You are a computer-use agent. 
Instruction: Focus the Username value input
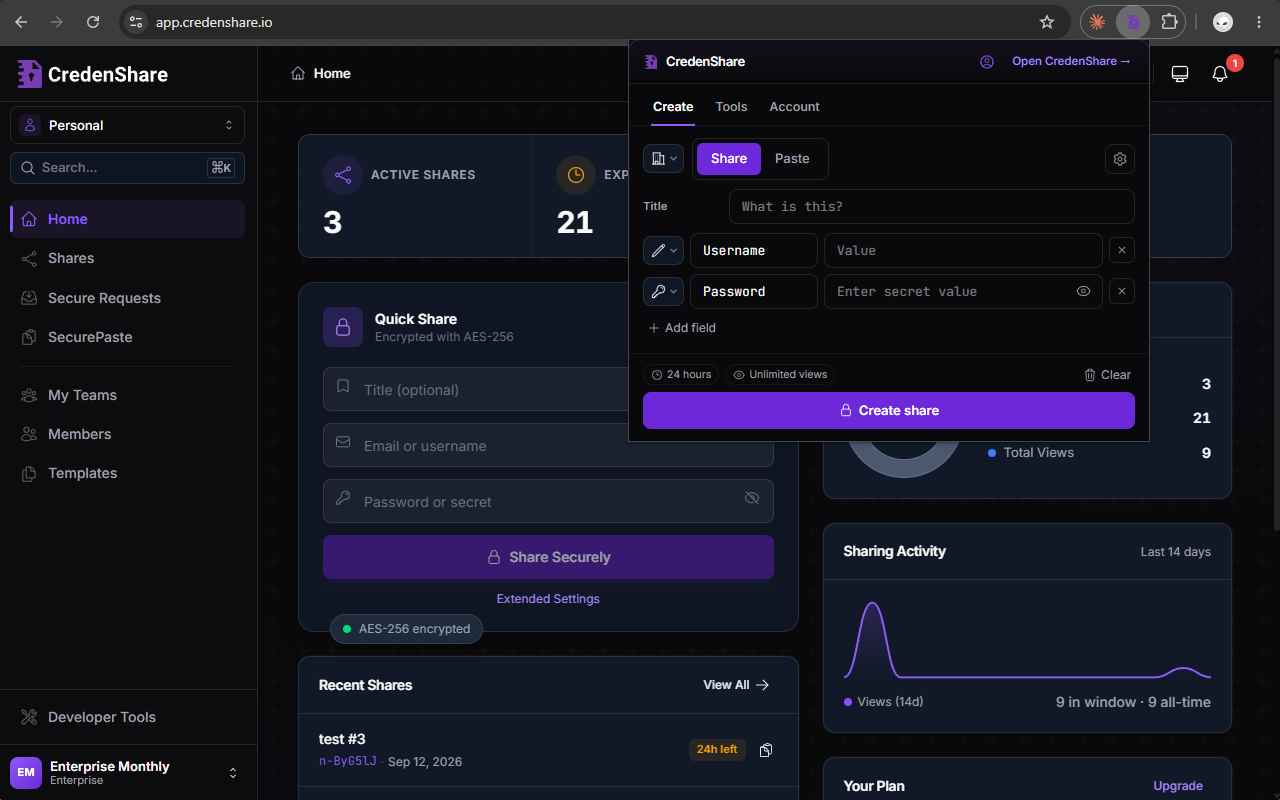(963, 250)
